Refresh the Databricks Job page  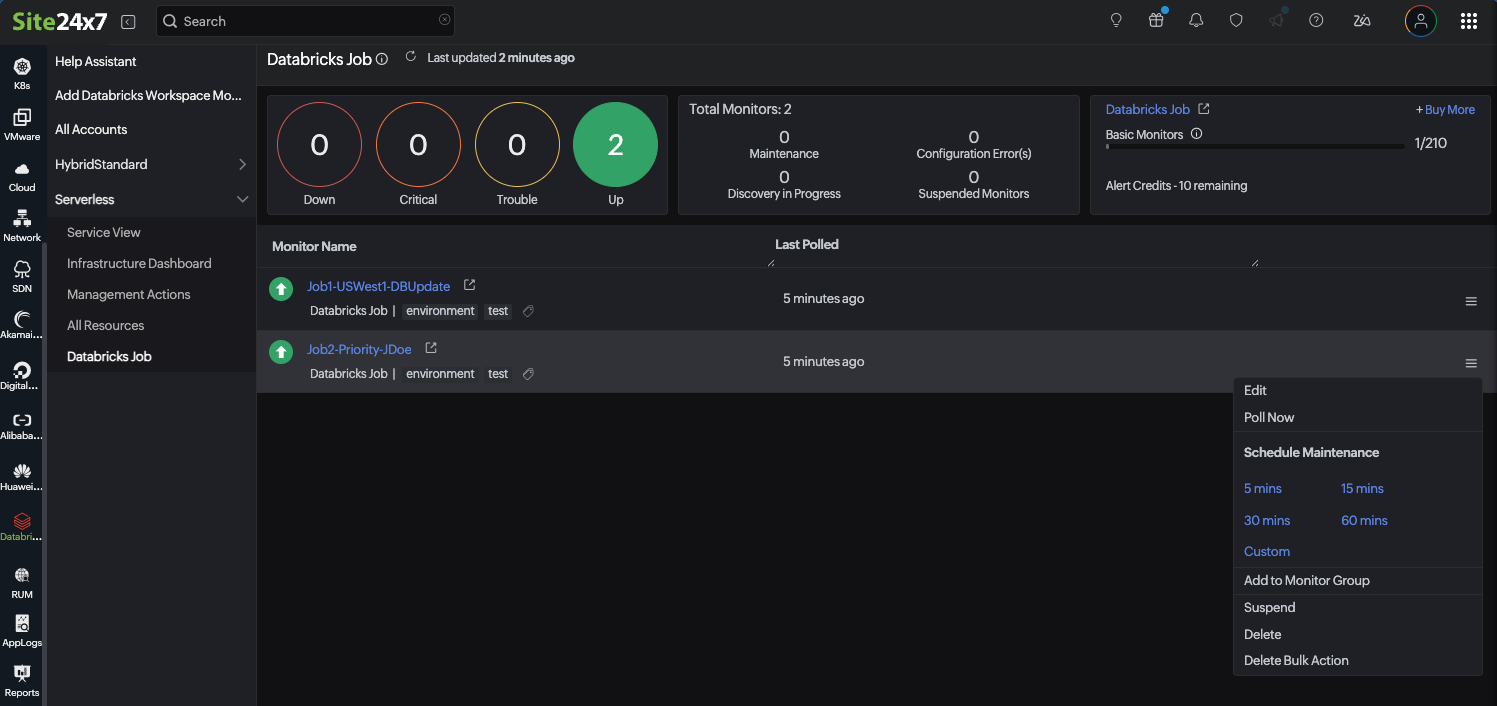410,57
